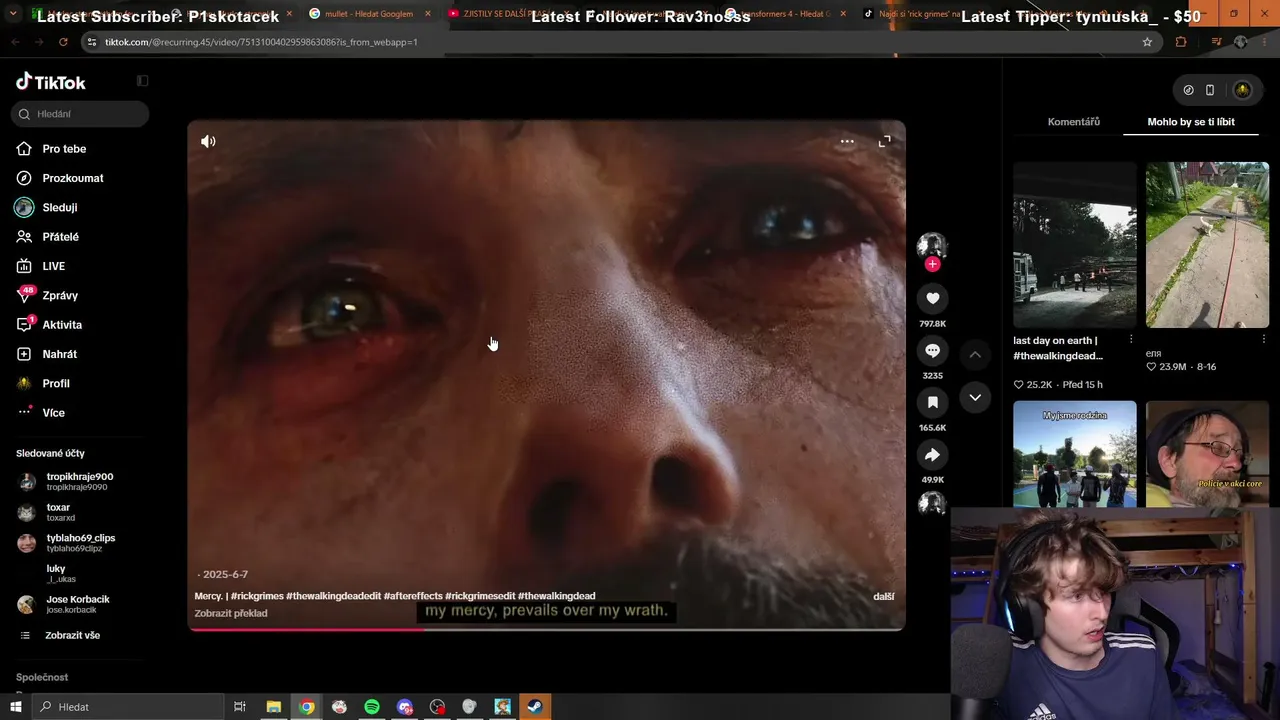Click the phone icon in top-right pill

pyautogui.click(x=1210, y=90)
